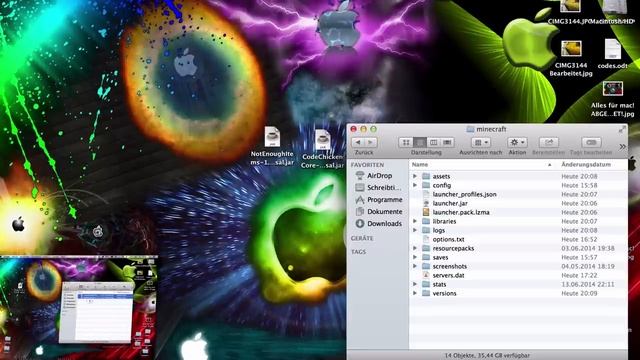Open Programme in the Finder sidebar
Viewport: 640px width, 360px height.
378,200
